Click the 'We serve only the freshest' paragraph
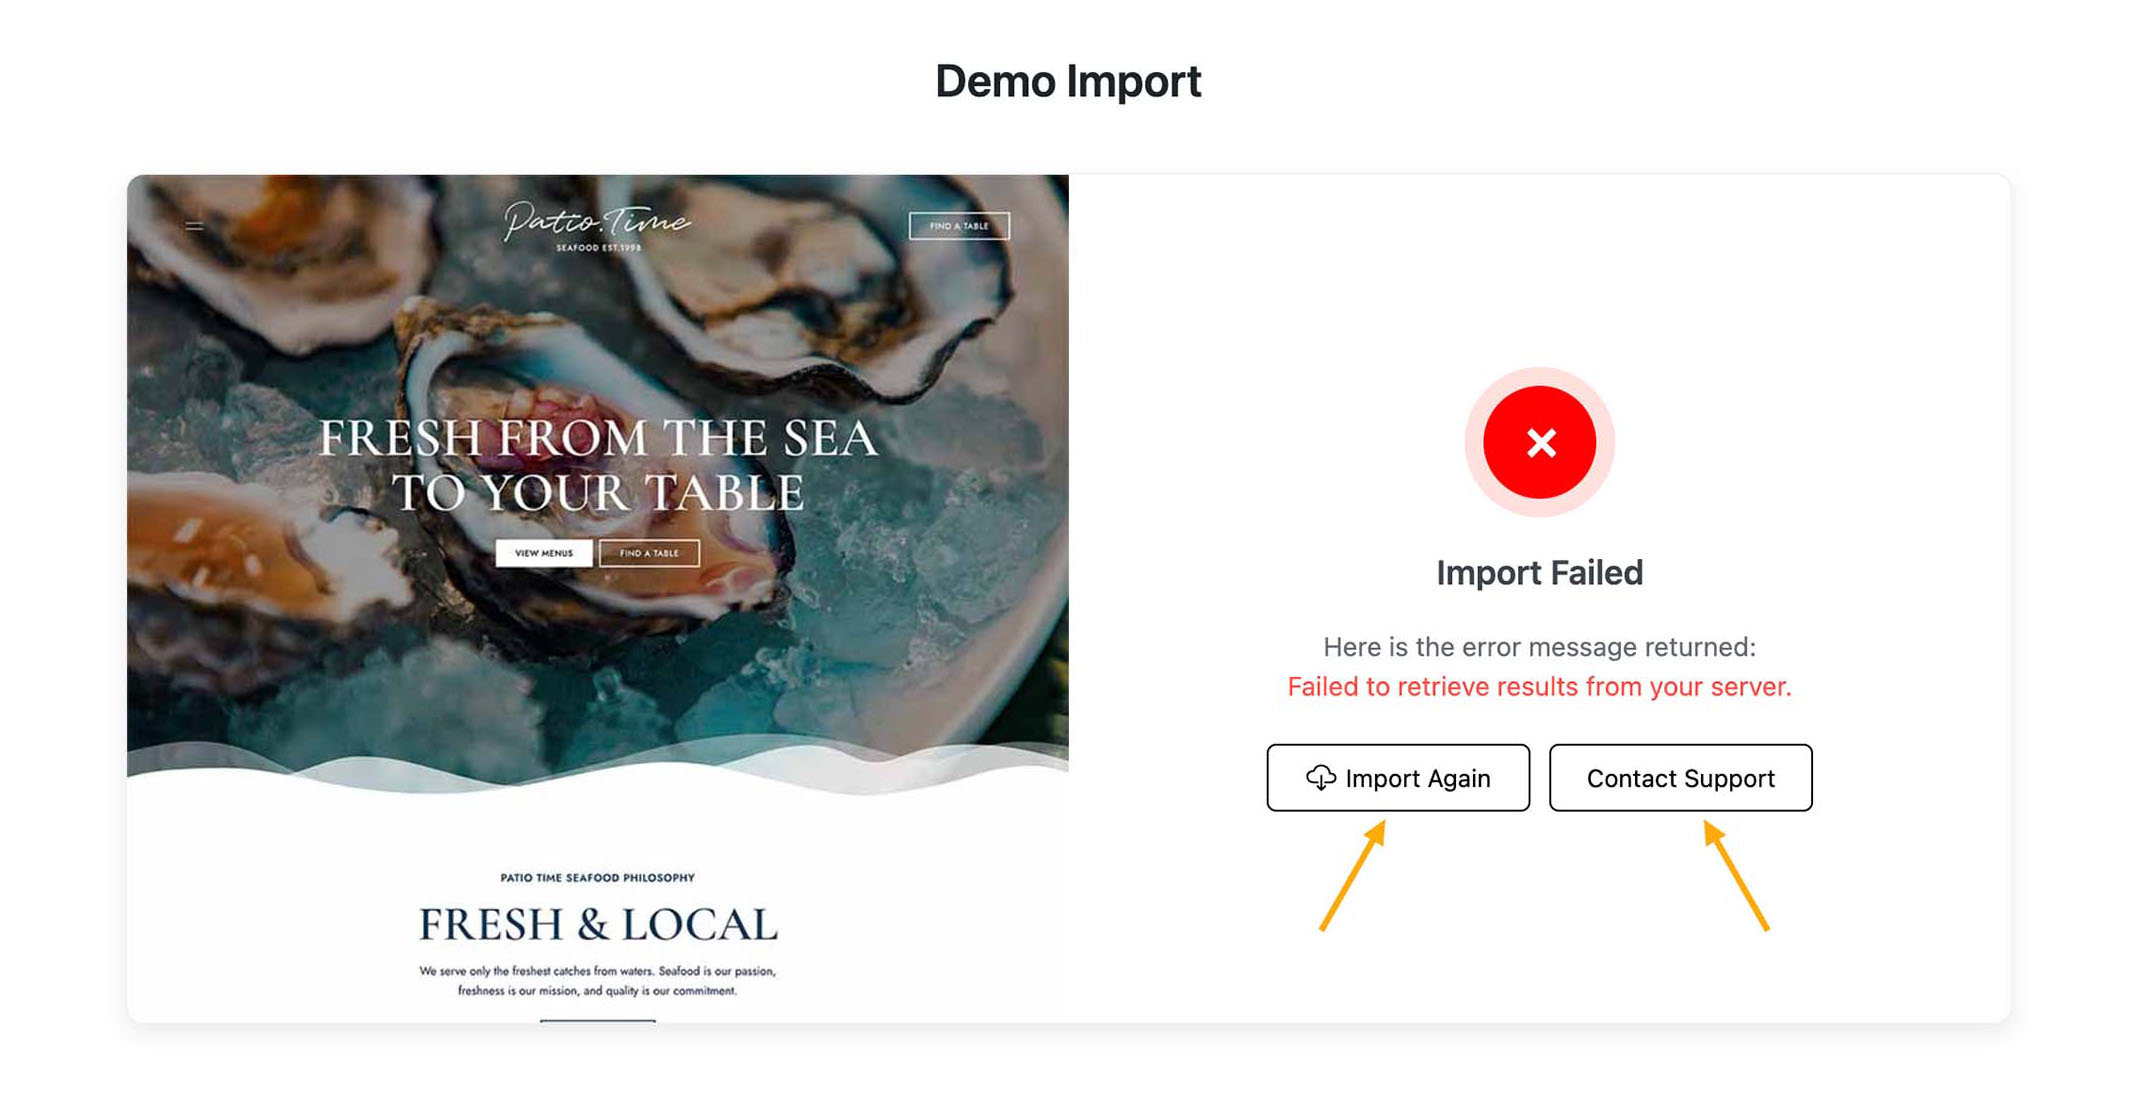The width and height of the screenshot is (2136, 1107). click(597, 981)
